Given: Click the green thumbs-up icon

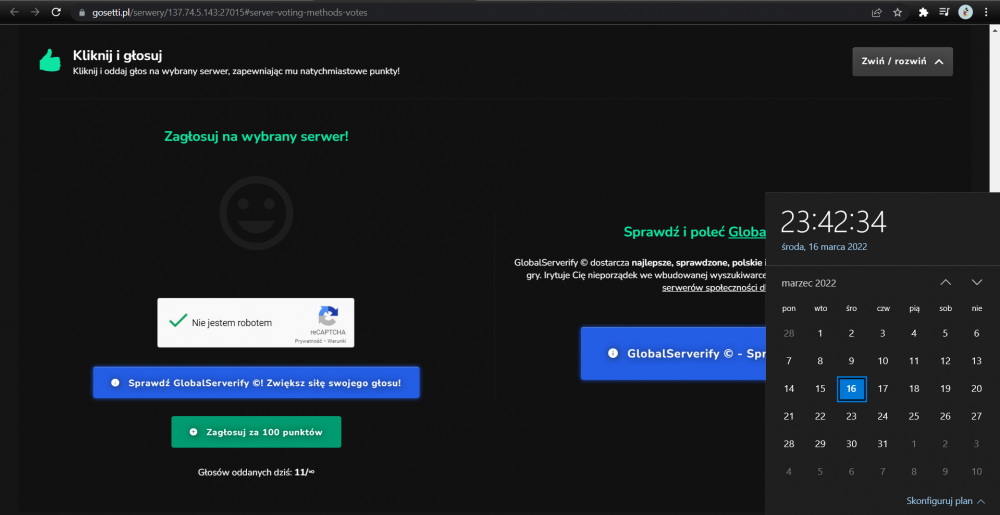Looking at the screenshot, I should click(50, 61).
